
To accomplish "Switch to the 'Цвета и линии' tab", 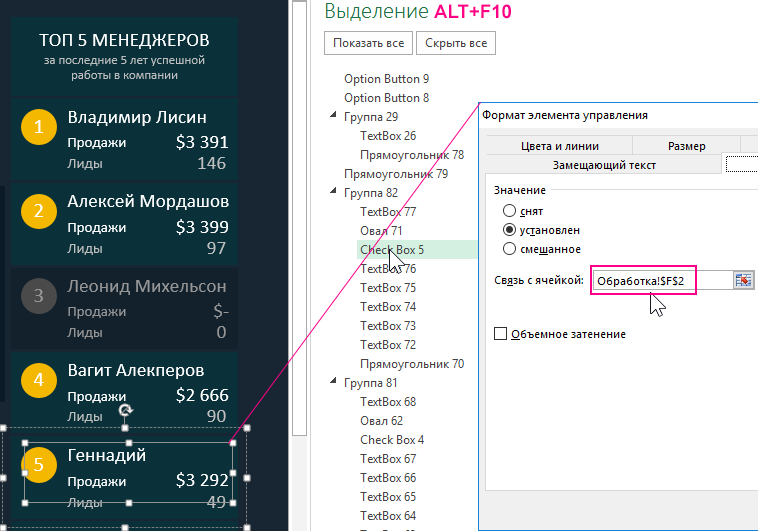I will coord(559,146).
